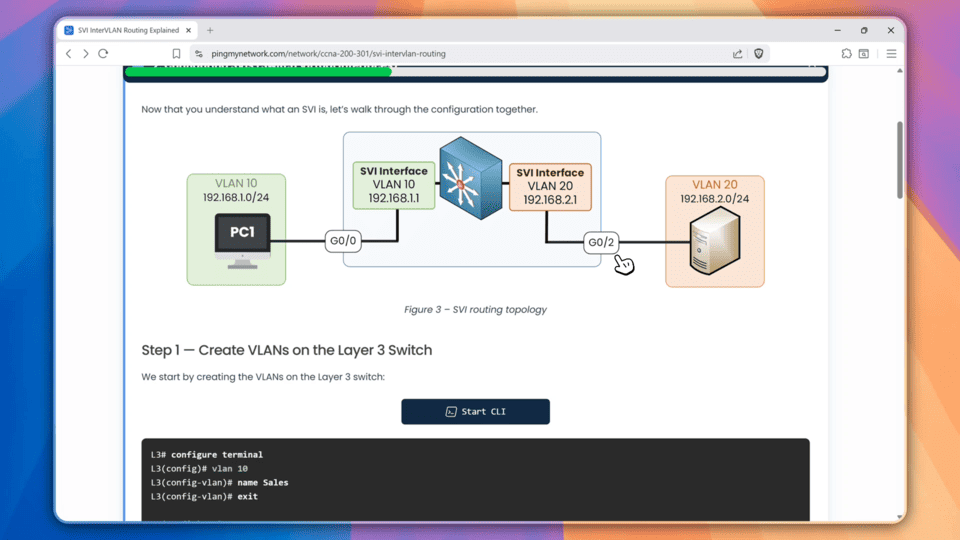Screen dimensions: 960x540
Task: Click the green reading progress bar
Action: 260,71
